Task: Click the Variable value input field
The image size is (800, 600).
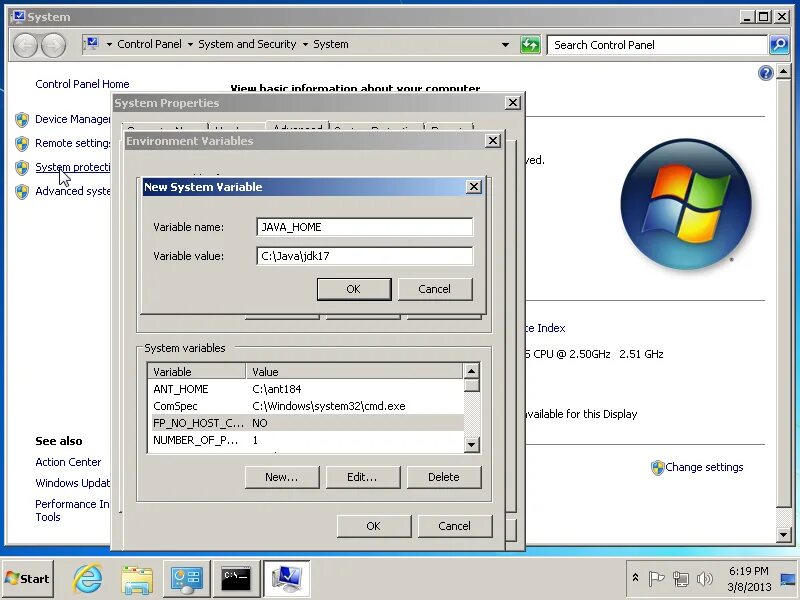Action: (x=364, y=256)
